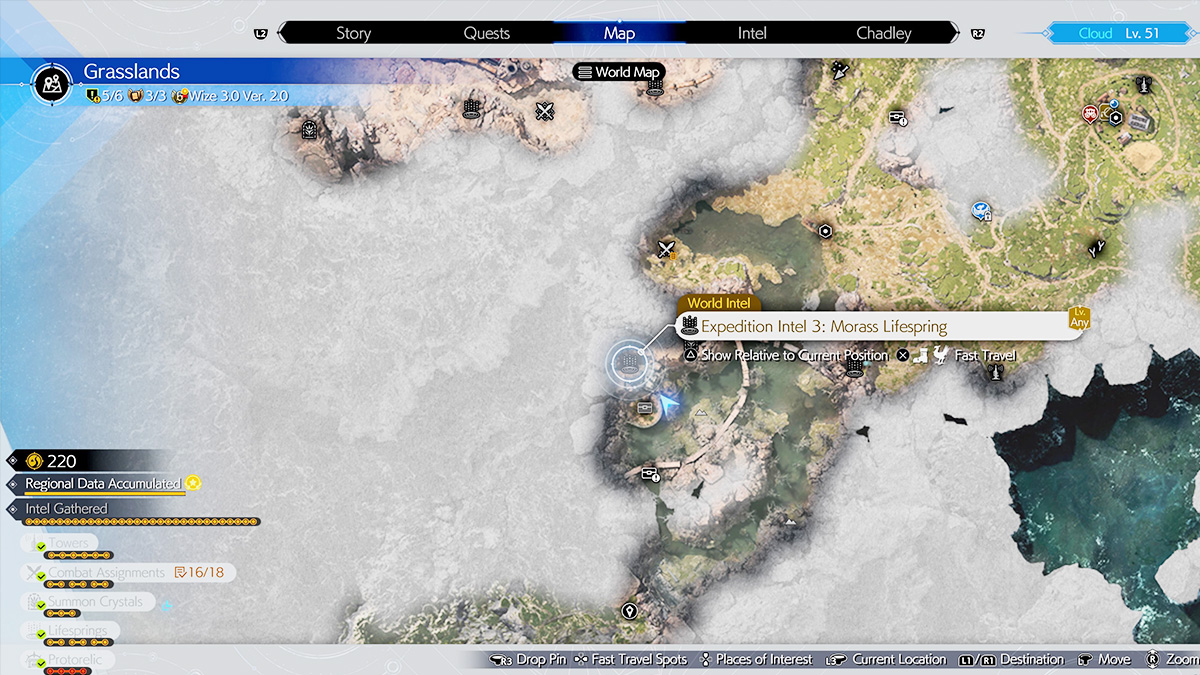
Task: Click the blue player position arrow
Action: pyautogui.click(x=669, y=404)
